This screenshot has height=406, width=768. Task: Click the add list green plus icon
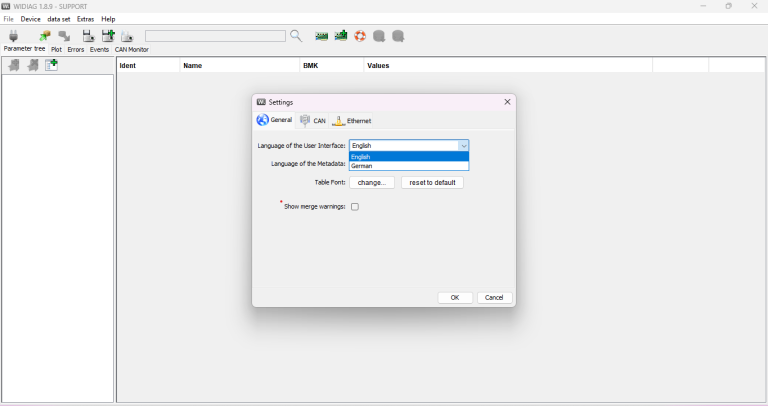(51, 65)
